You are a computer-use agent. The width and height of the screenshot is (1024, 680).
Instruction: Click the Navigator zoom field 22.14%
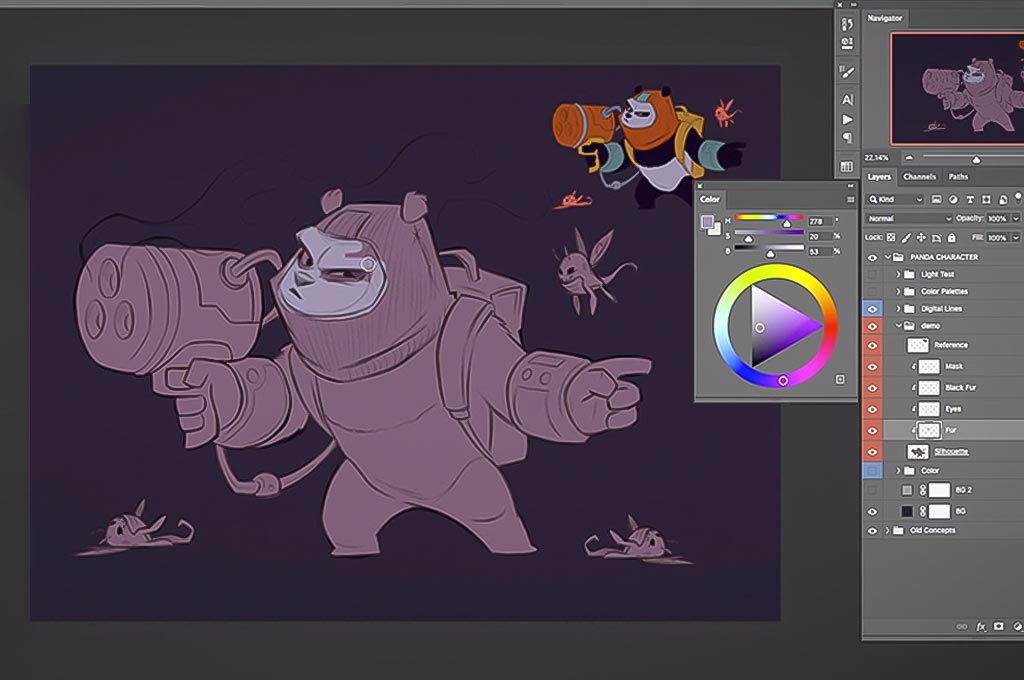877,158
